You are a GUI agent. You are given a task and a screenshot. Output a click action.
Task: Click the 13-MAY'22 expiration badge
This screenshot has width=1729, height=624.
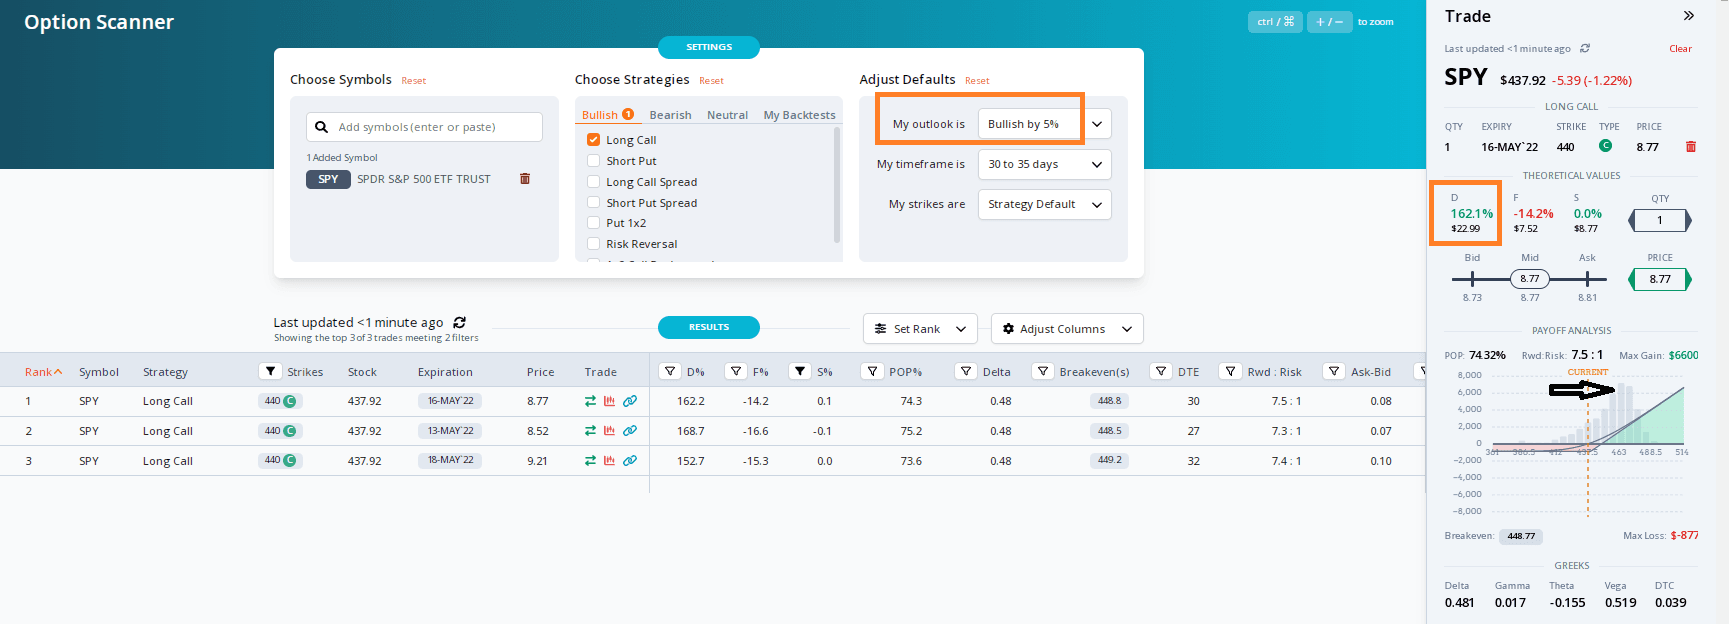(x=450, y=431)
